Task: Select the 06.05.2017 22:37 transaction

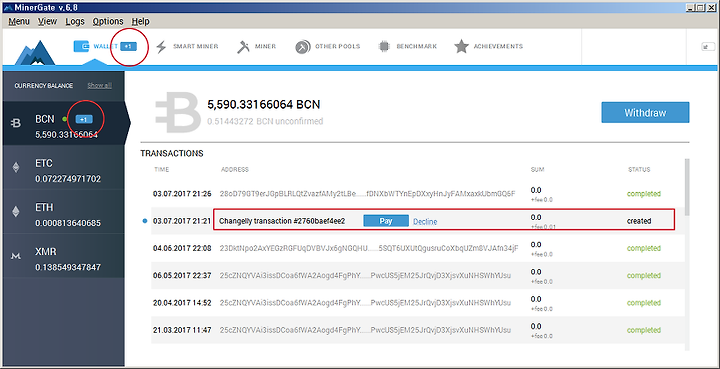Action: (417, 275)
